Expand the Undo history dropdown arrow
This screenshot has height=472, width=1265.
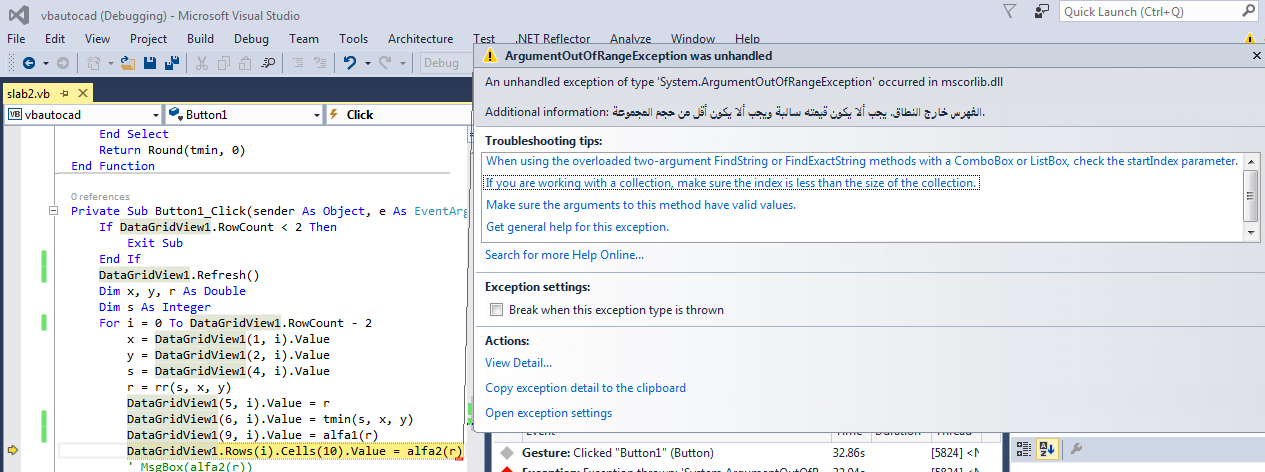click(366, 63)
